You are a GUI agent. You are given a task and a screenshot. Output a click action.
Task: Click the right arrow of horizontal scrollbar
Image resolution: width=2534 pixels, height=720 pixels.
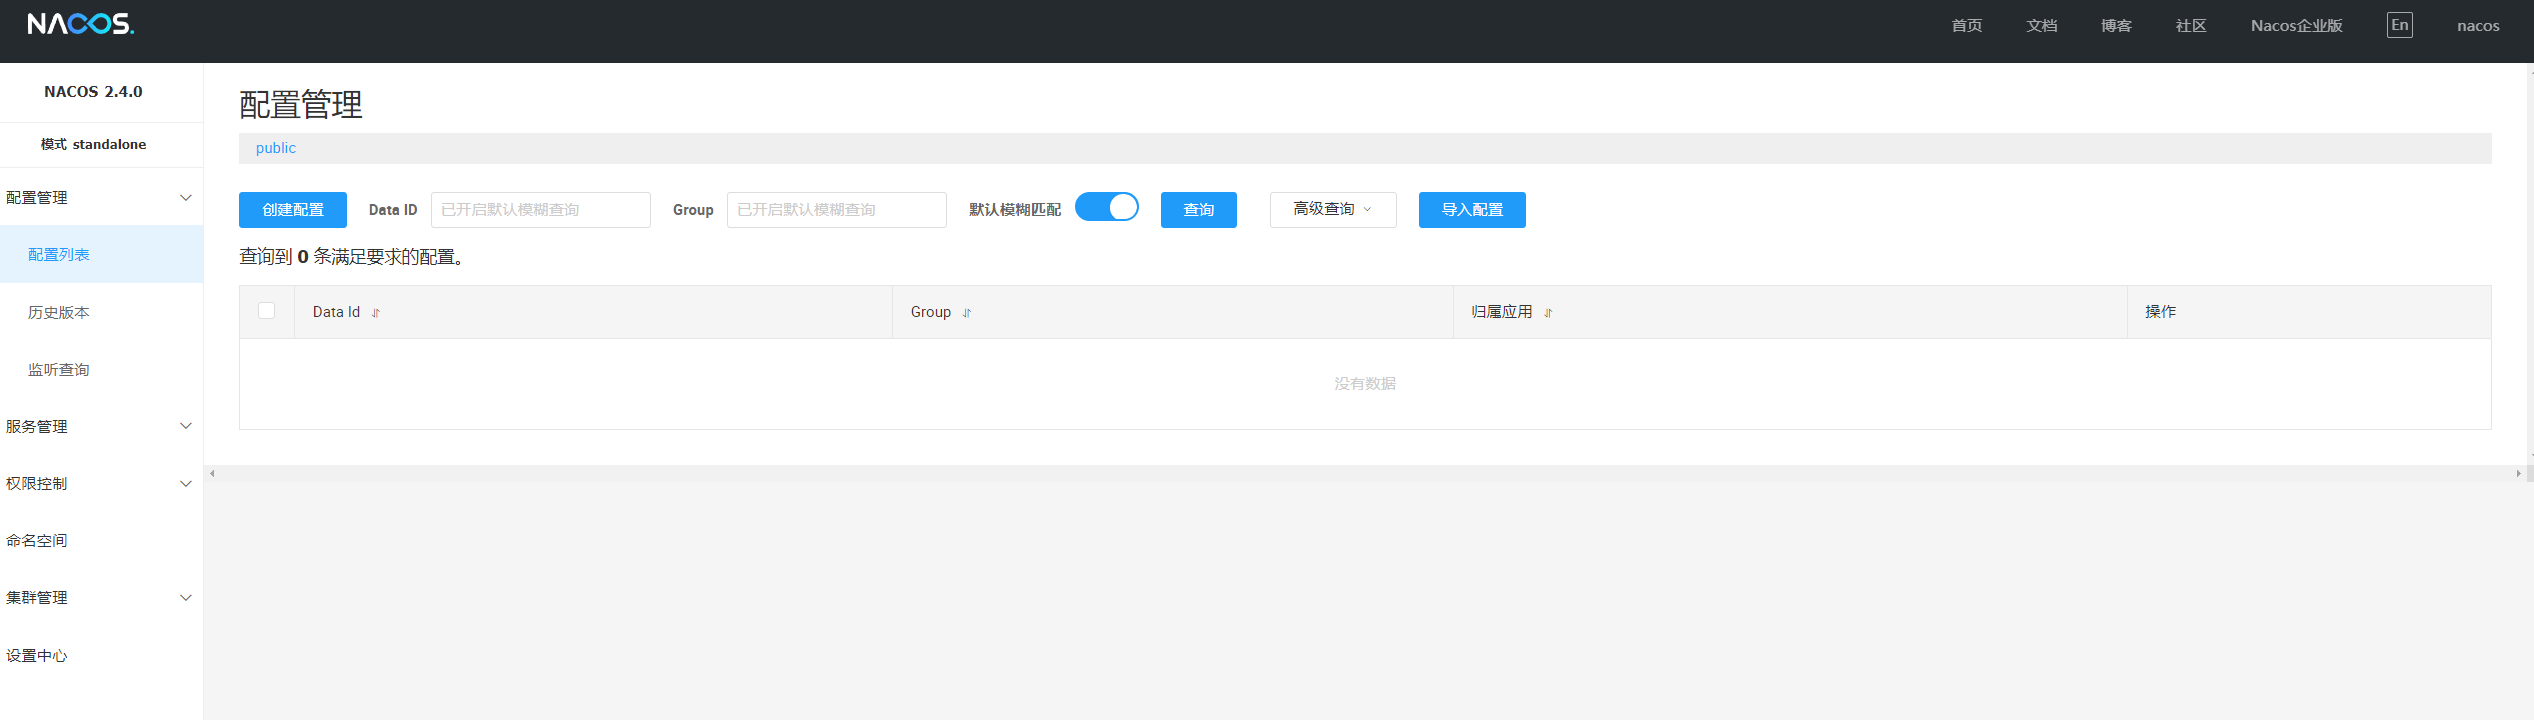[2518, 473]
